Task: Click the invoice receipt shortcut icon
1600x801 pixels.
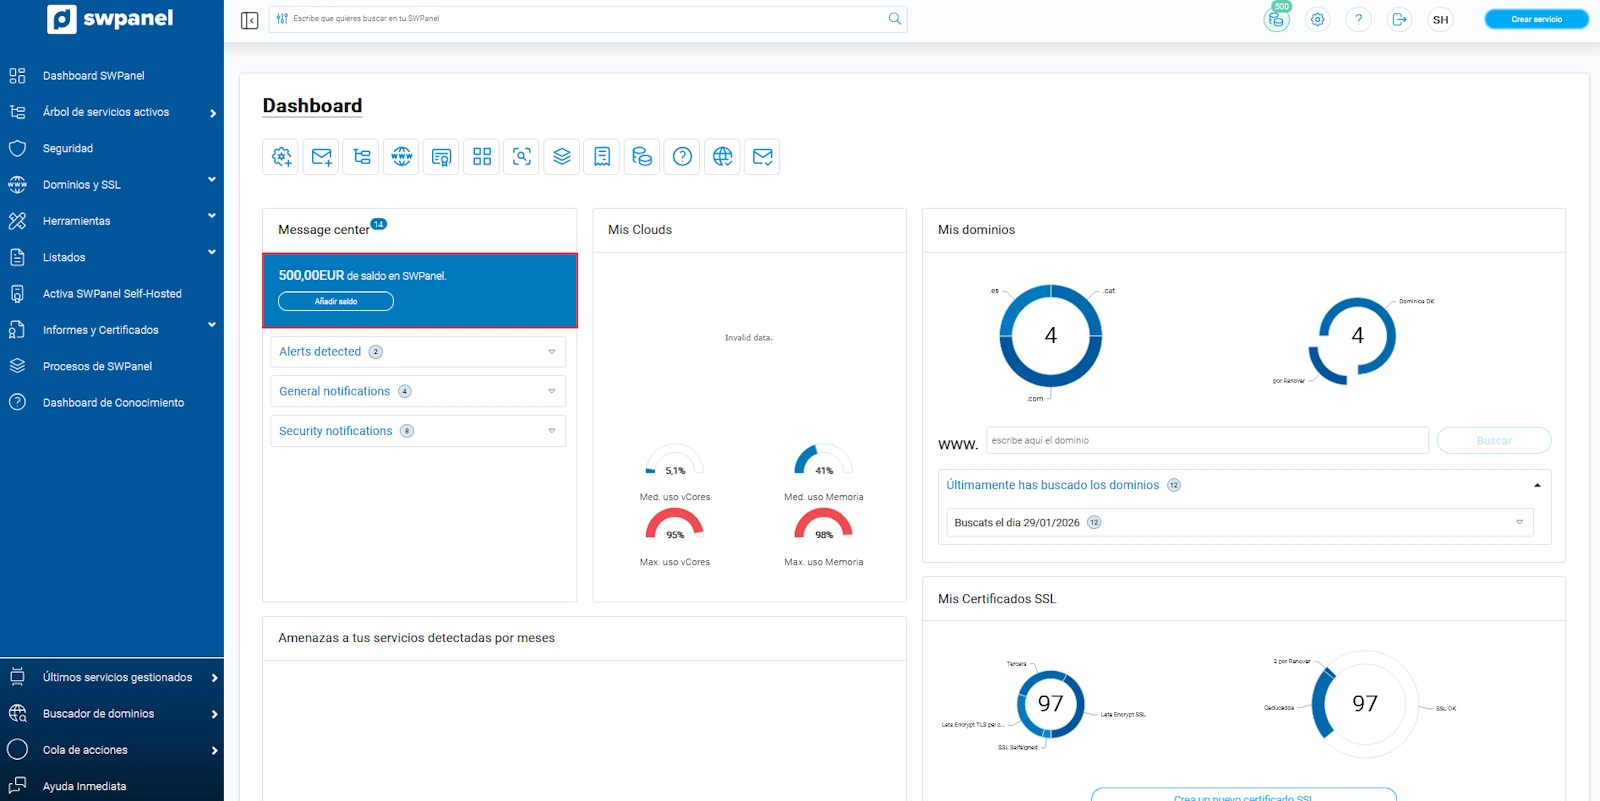Action: [x=602, y=157]
